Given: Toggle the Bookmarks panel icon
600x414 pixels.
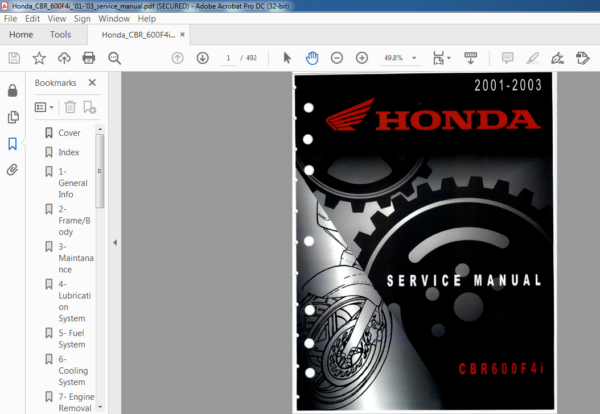Looking at the screenshot, I should tap(13, 144).
